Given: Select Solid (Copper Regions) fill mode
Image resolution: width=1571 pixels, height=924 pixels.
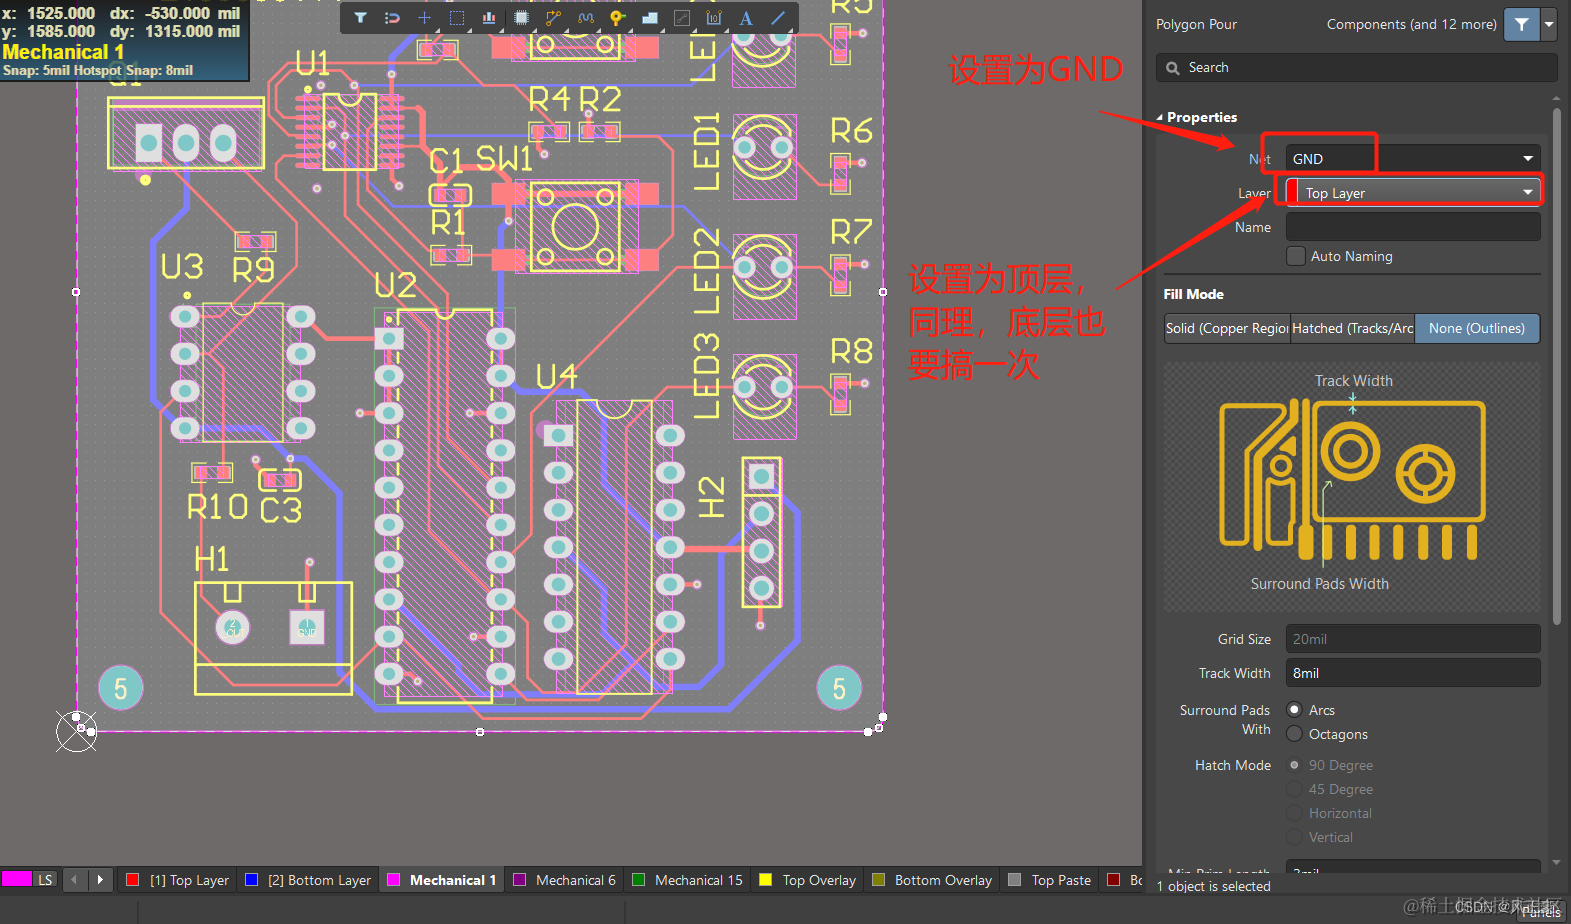Looking at the screenshot, I should (1227, 328).
